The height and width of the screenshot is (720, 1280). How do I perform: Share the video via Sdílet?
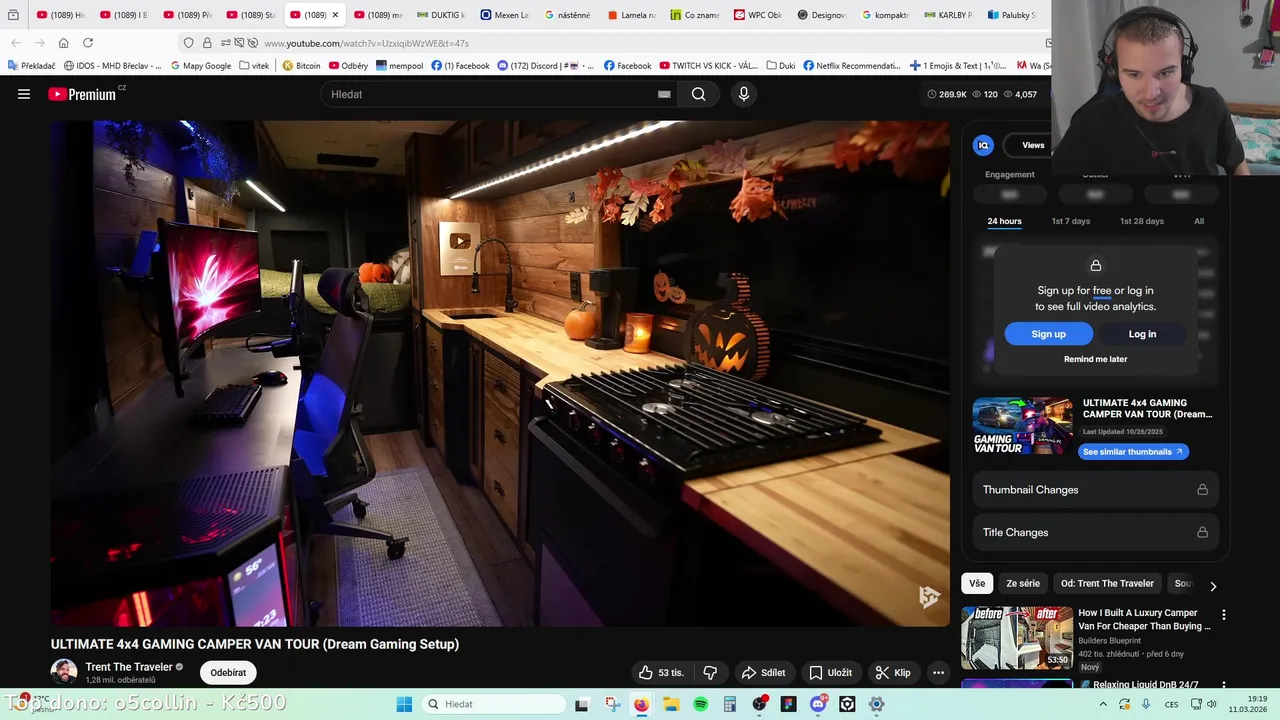coord(763,673)
